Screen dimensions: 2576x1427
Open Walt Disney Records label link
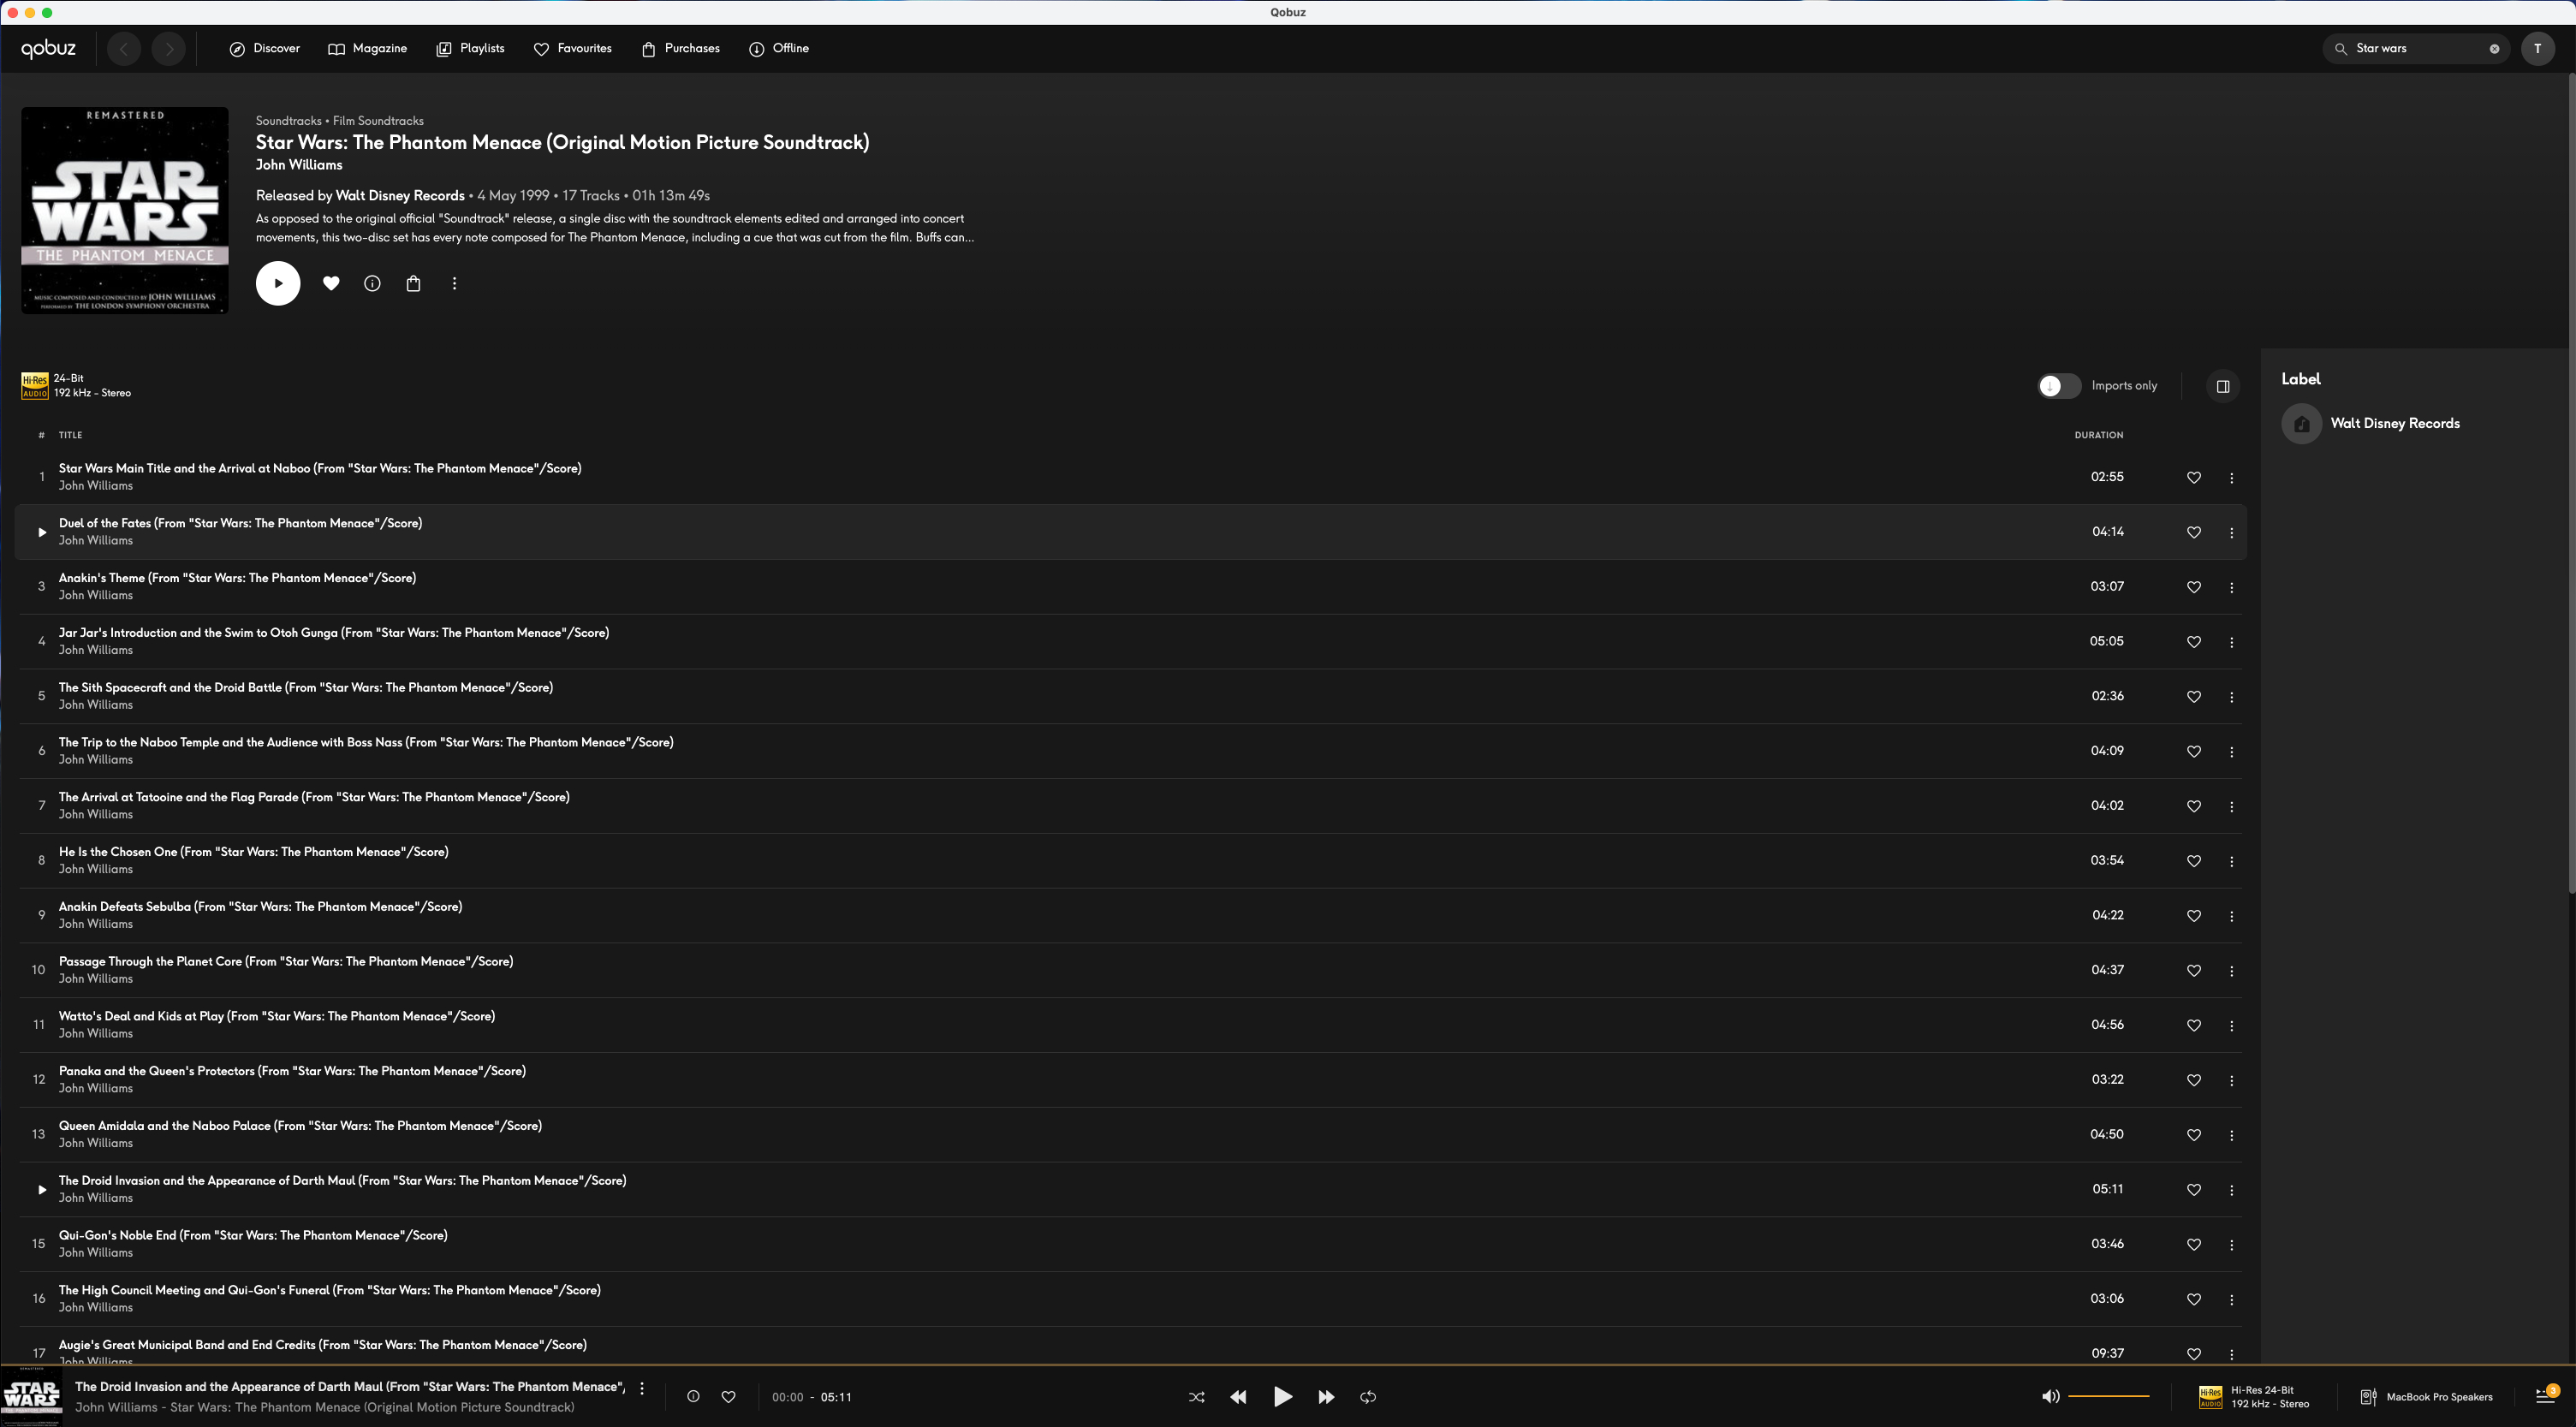2394,423
